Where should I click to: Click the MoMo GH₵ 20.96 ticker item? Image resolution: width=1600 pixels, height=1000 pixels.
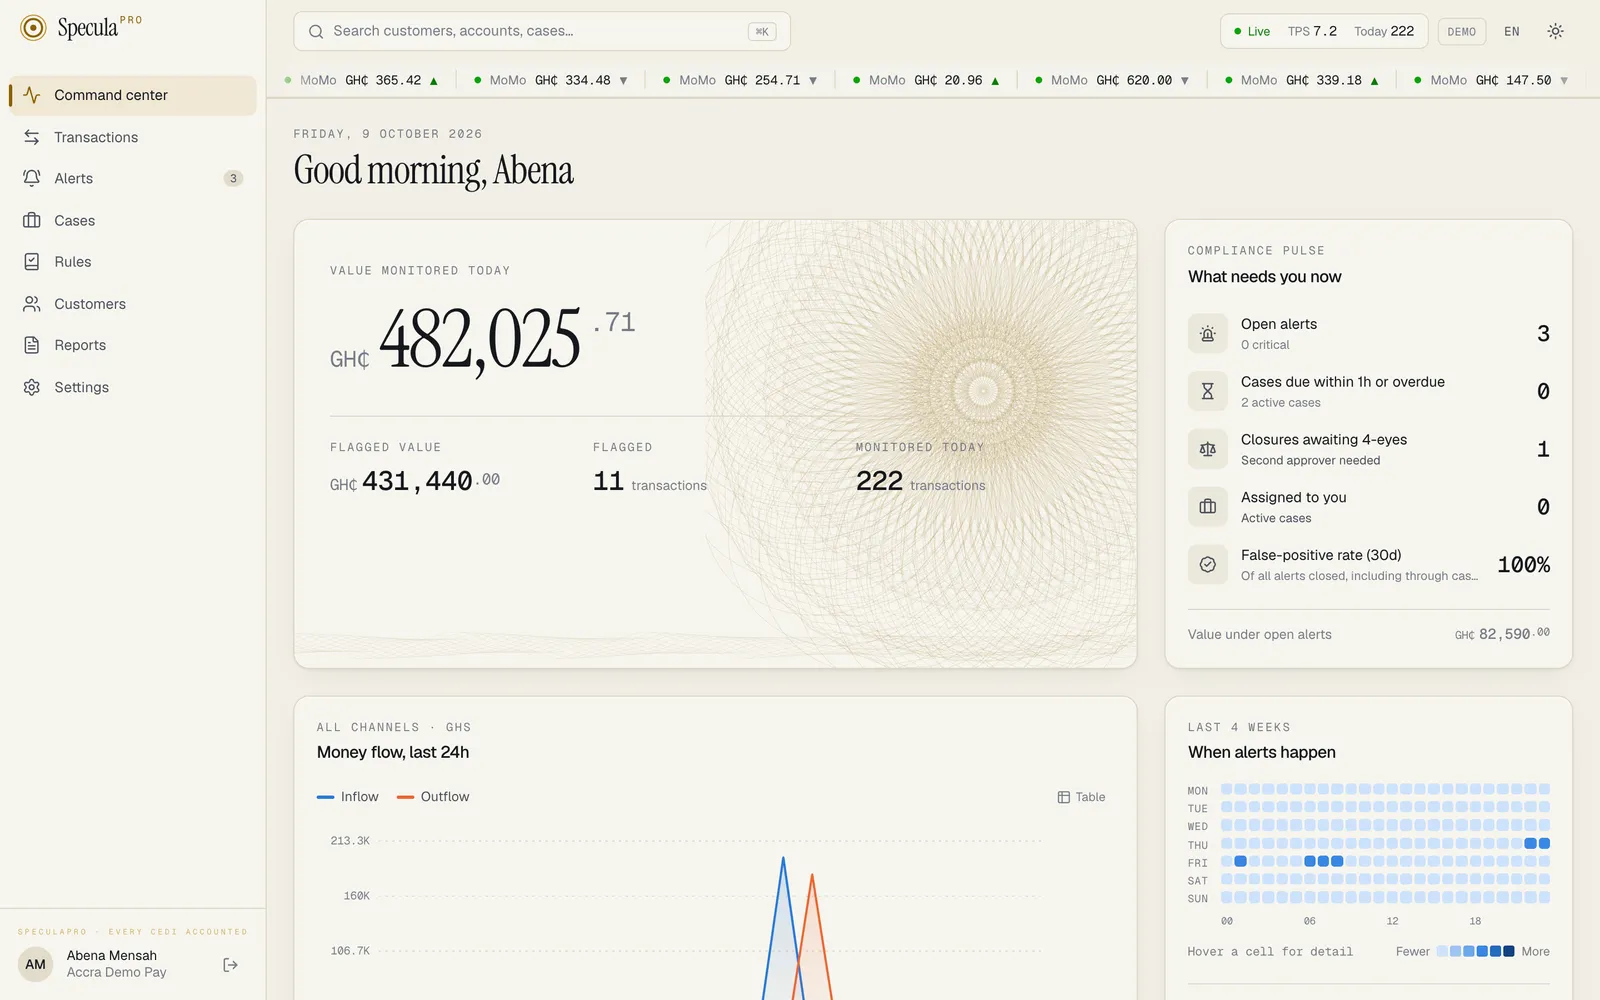click(927, 80)
